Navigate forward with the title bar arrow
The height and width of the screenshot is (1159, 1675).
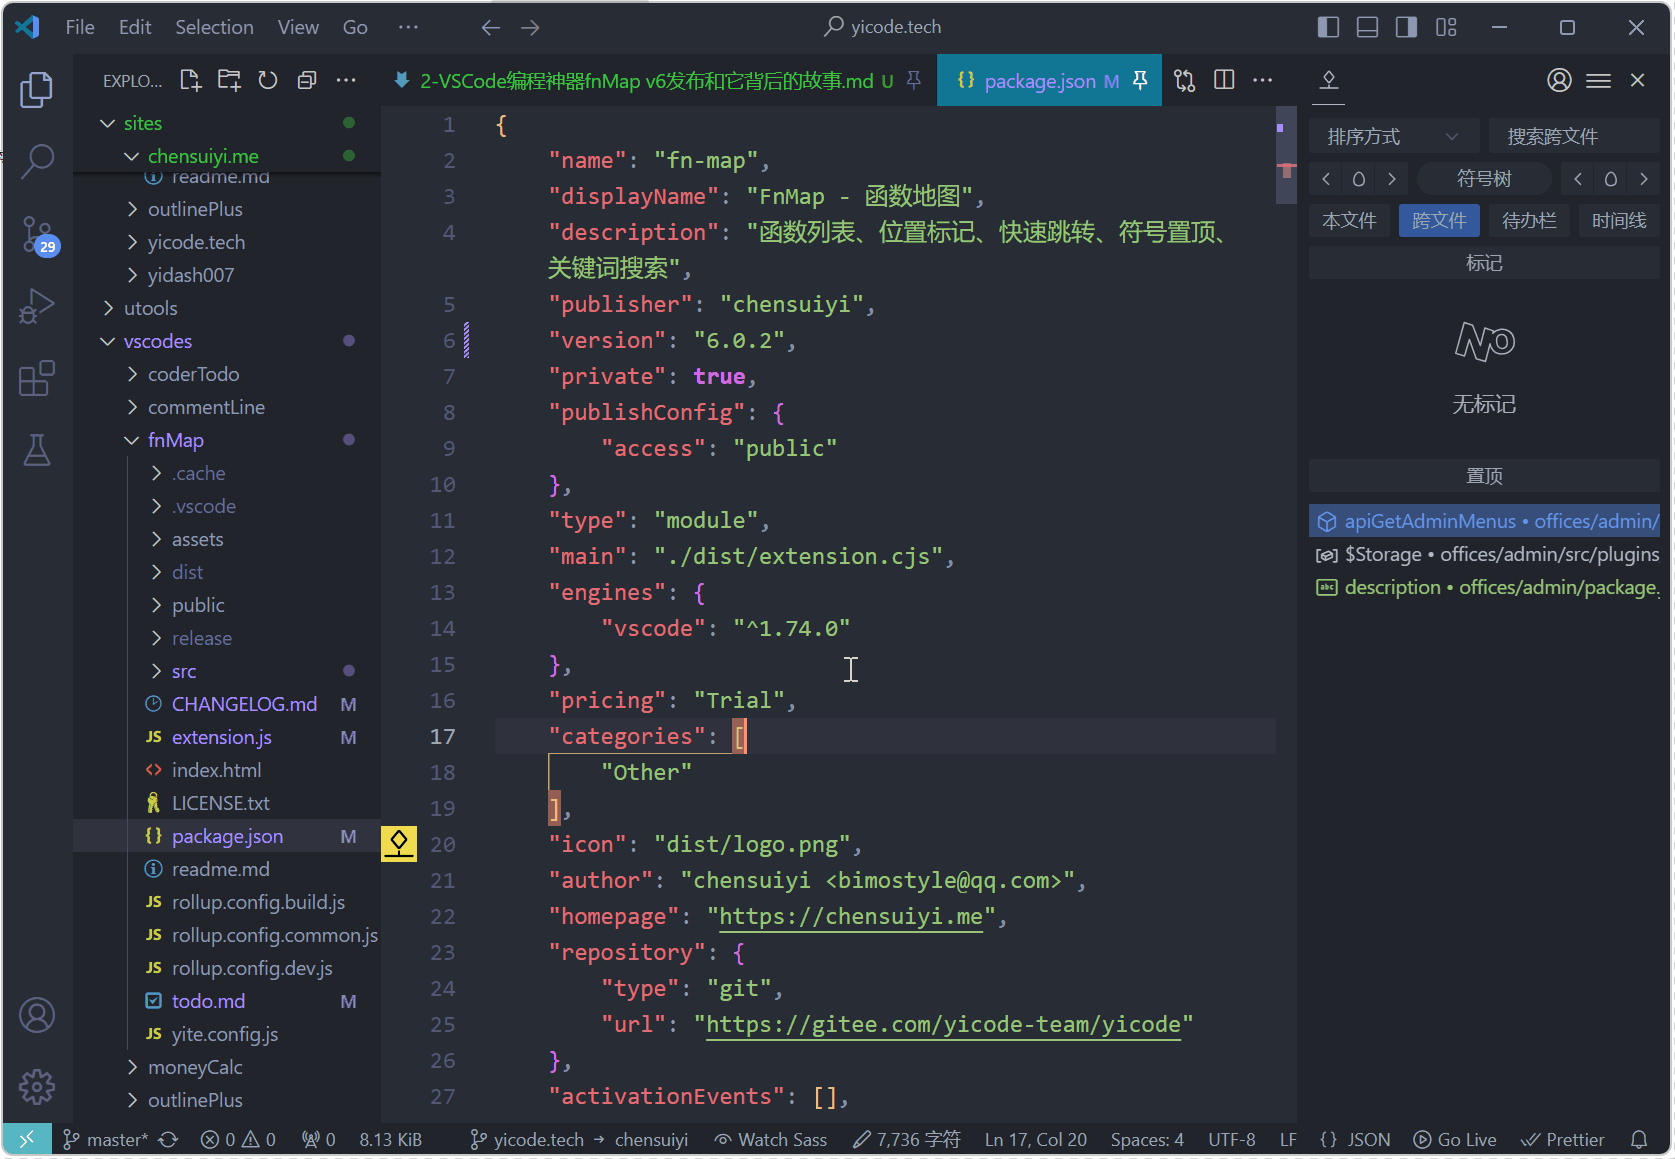click(530, 27)
